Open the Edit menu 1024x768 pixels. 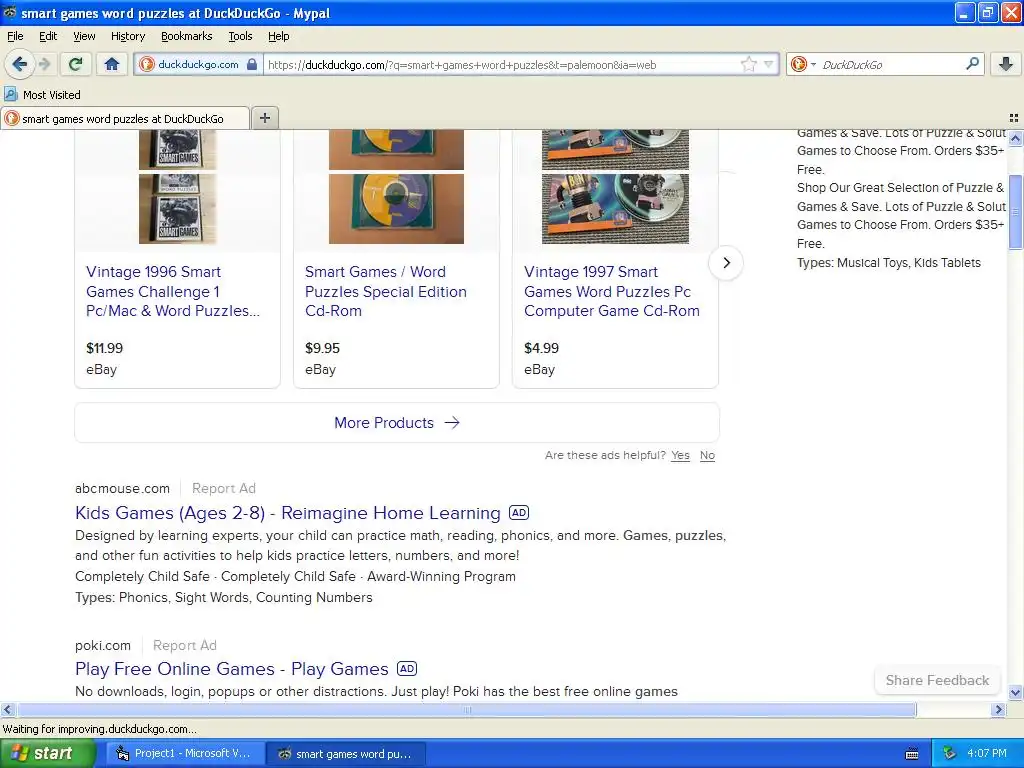48,37
